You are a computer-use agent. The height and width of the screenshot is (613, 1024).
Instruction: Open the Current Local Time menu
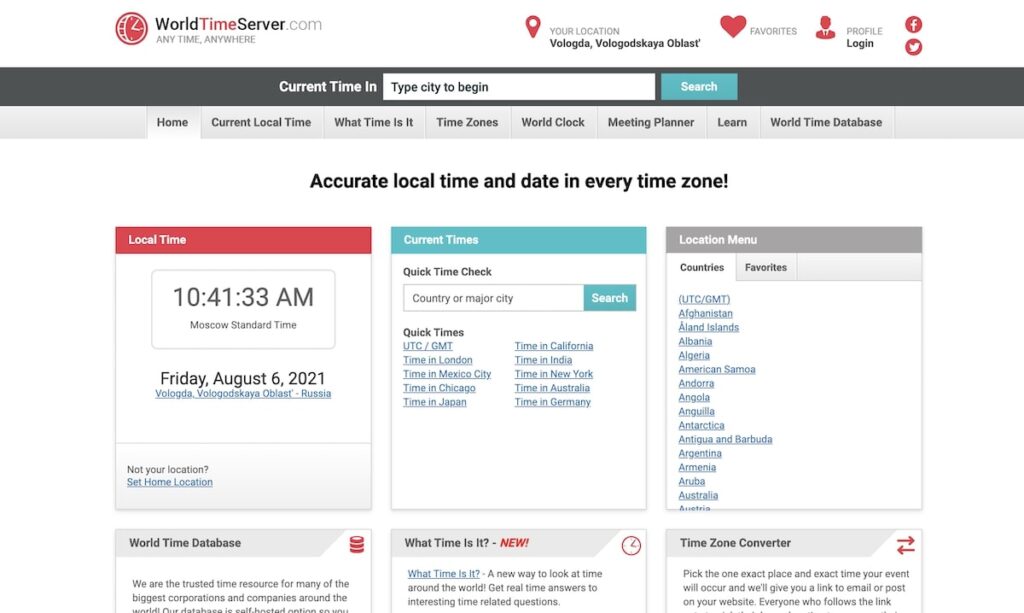click(261, 122)
